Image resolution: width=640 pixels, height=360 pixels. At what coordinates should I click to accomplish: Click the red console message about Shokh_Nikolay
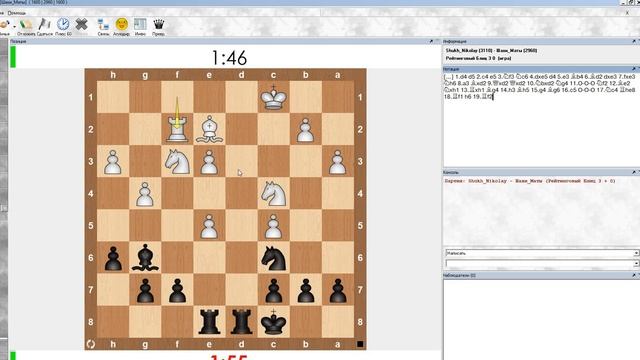529,181
